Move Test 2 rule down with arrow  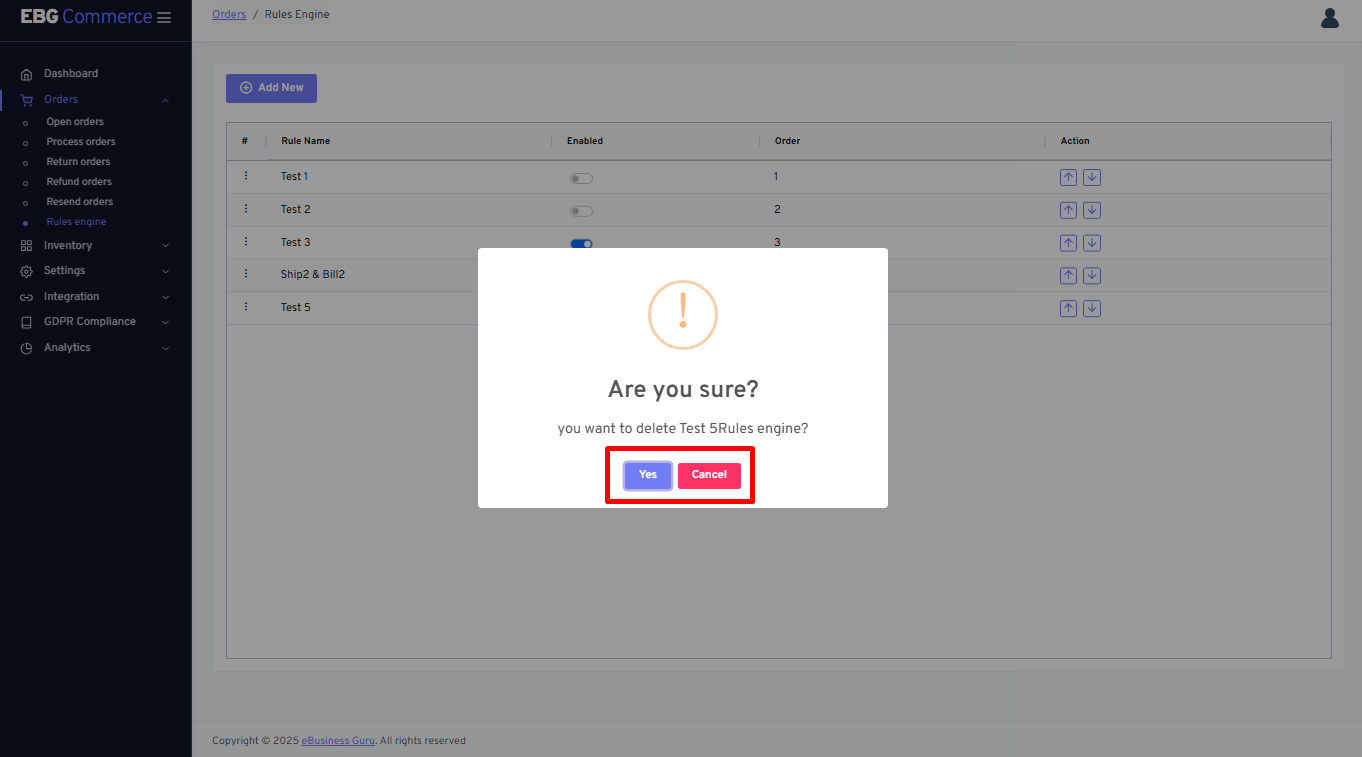click(x=1092, y=210)
